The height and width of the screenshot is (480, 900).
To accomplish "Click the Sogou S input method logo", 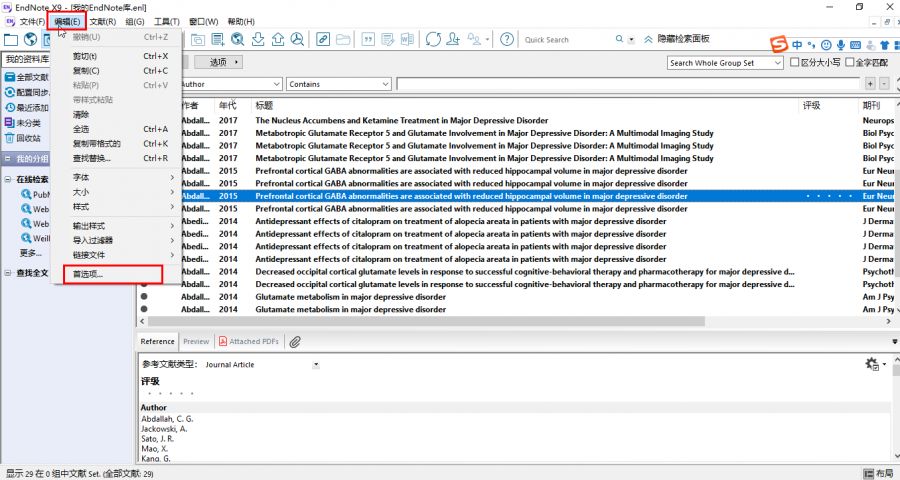I will pos(778,44).
